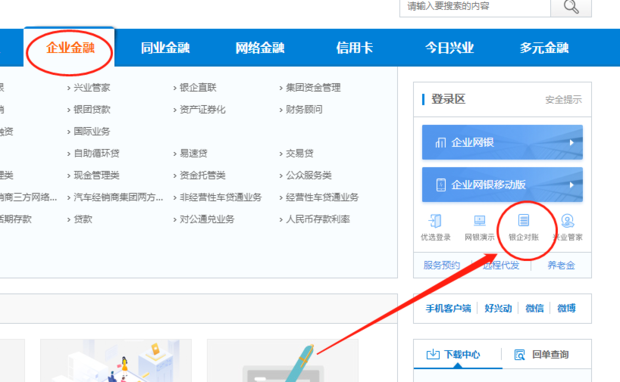Screen dimensions: 620x382
Task: Click the 回单查询 search icon
Action: (519, 354)
